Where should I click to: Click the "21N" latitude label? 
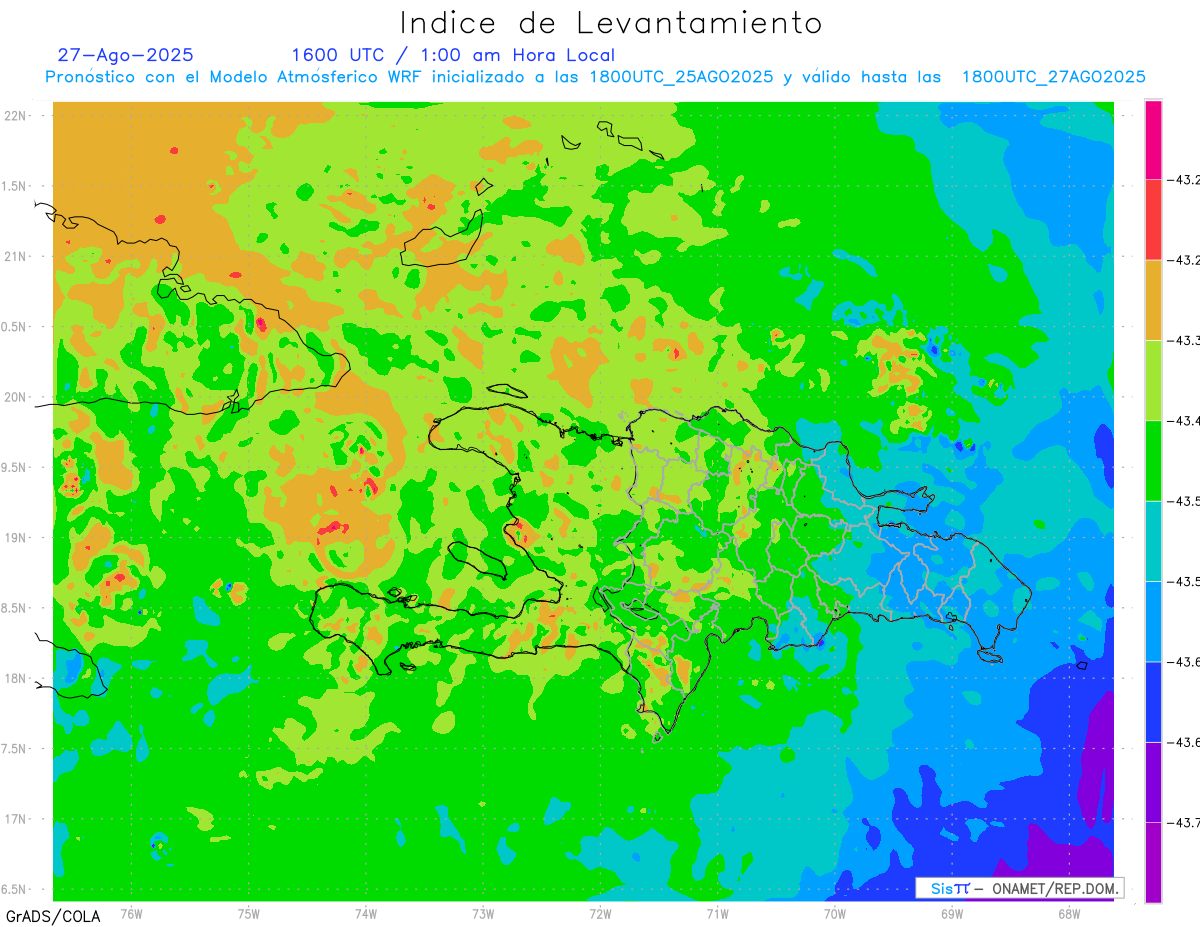pos(15,256)
